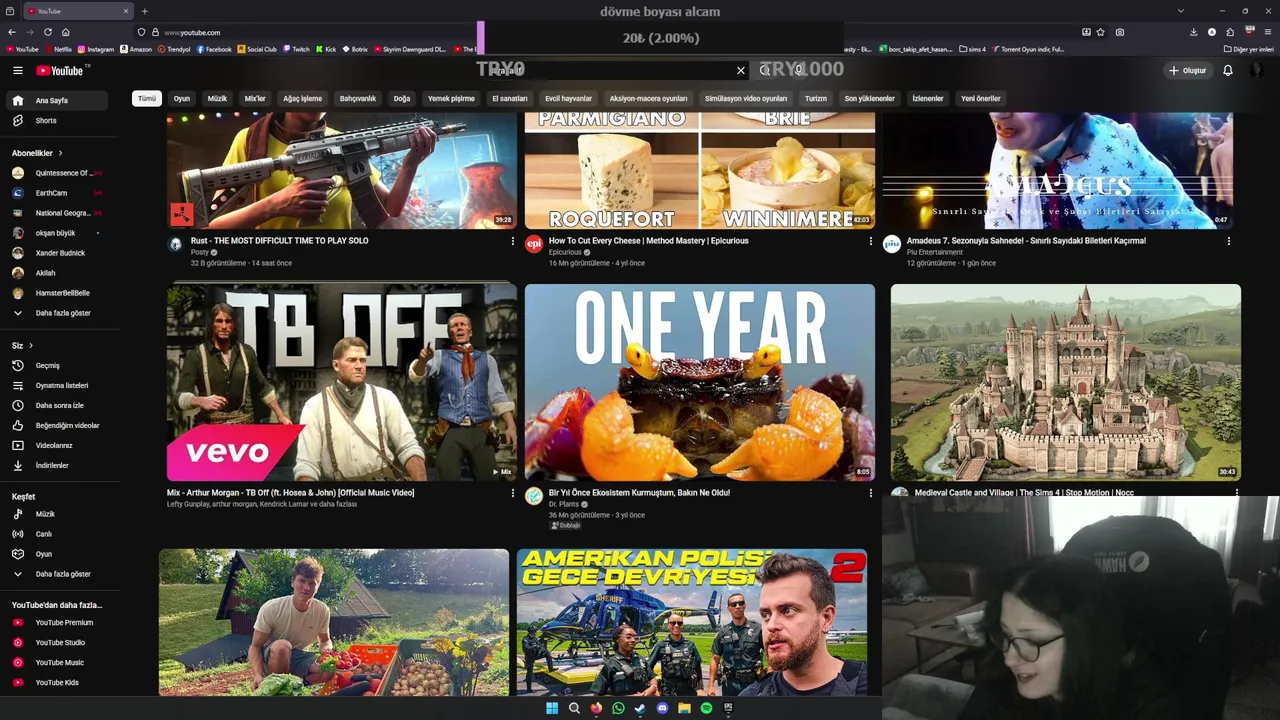Viewport: 1280px width, 720px height.
Task: Open a new browser tab
Action: coord(144,11)
